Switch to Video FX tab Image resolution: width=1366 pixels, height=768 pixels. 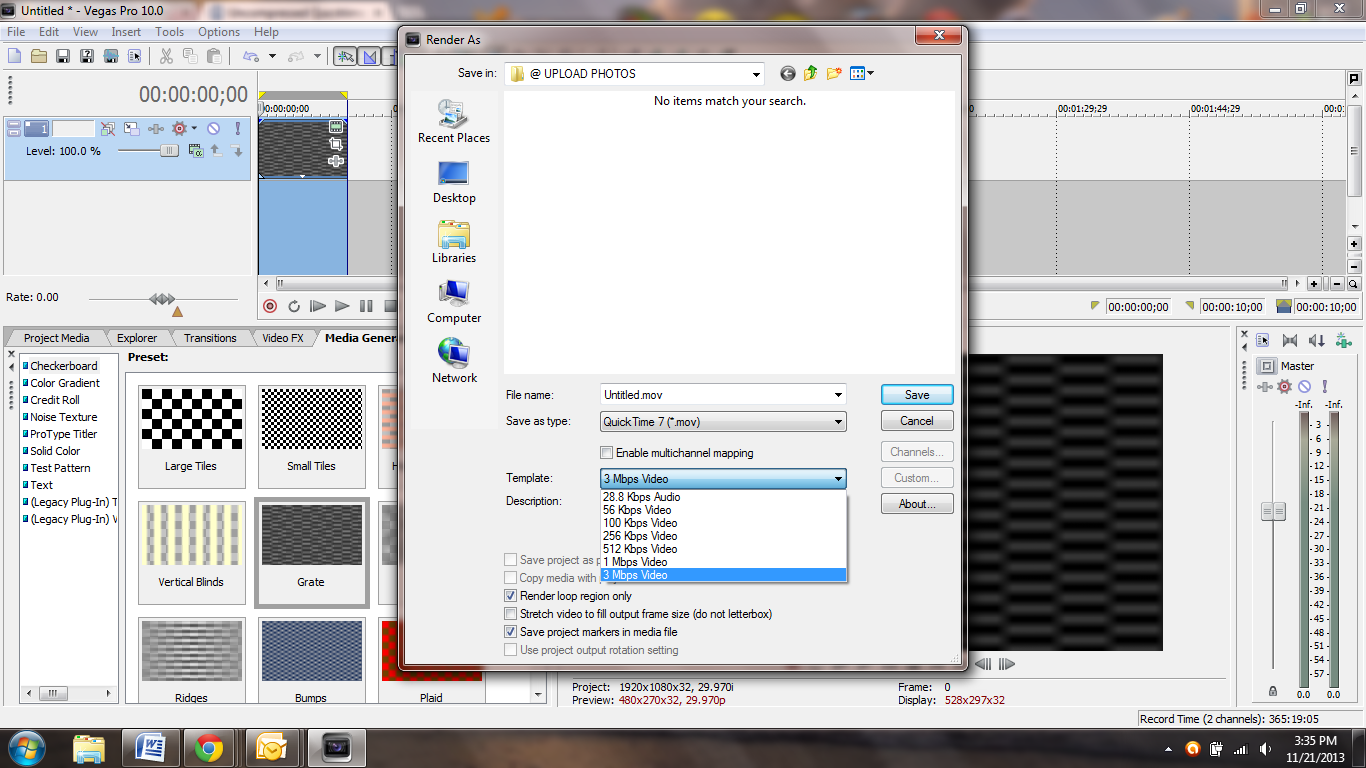282,338
